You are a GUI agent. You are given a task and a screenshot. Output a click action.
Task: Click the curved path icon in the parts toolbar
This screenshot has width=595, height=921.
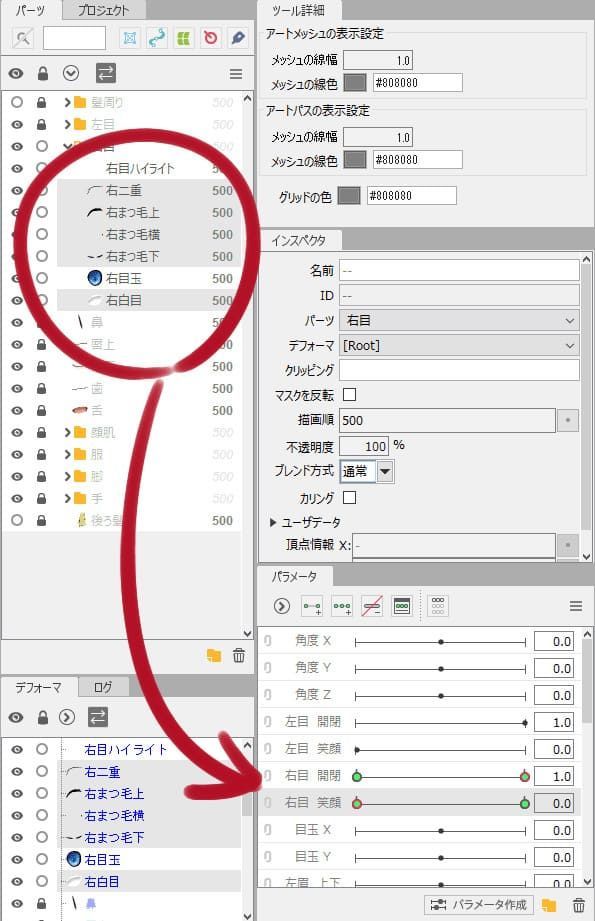[157, 38]
